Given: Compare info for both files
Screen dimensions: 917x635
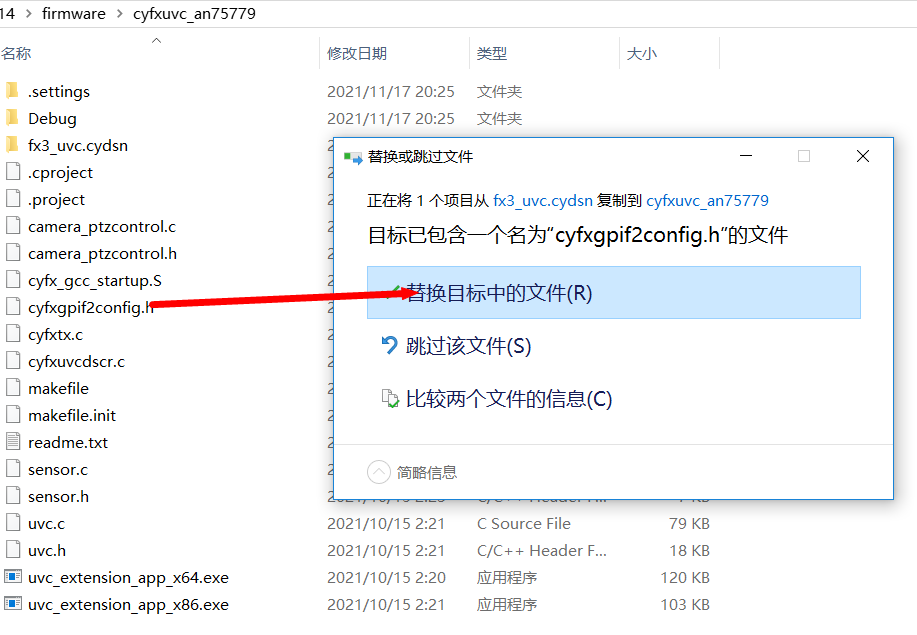Looking at the screenshot, I should (x=508, y=399).
